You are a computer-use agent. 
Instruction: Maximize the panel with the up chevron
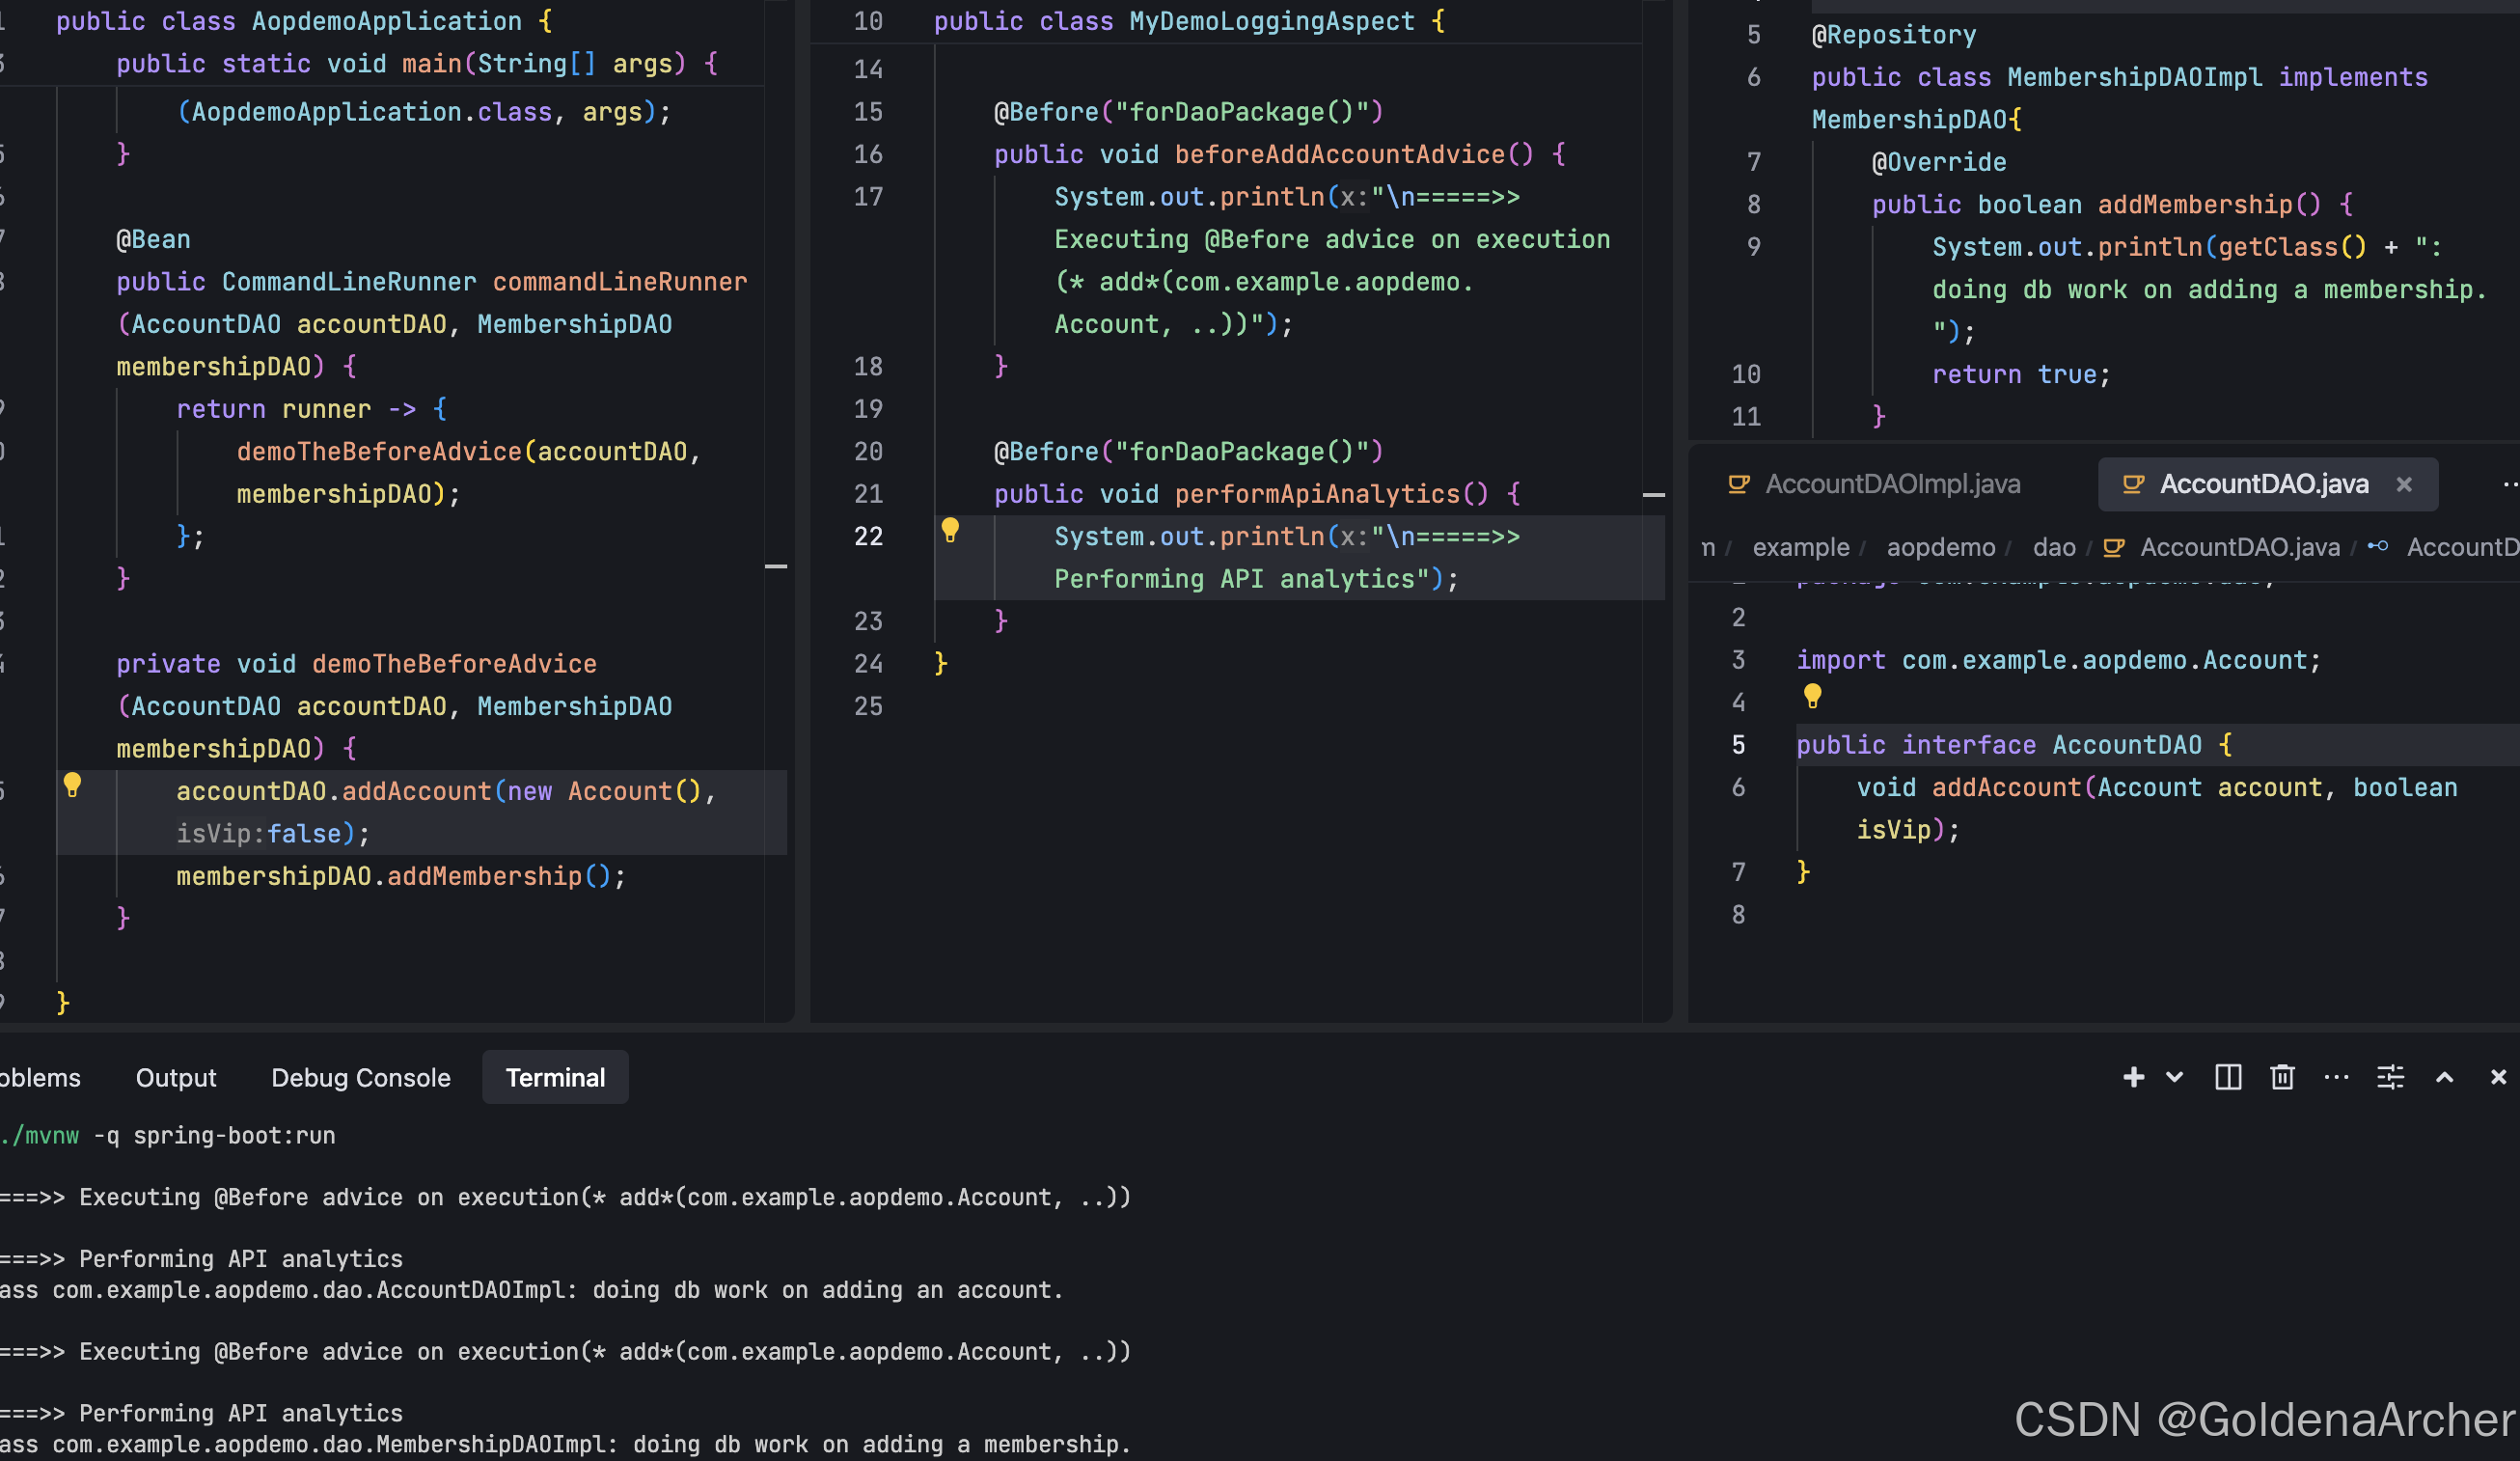point(2444,1077)
